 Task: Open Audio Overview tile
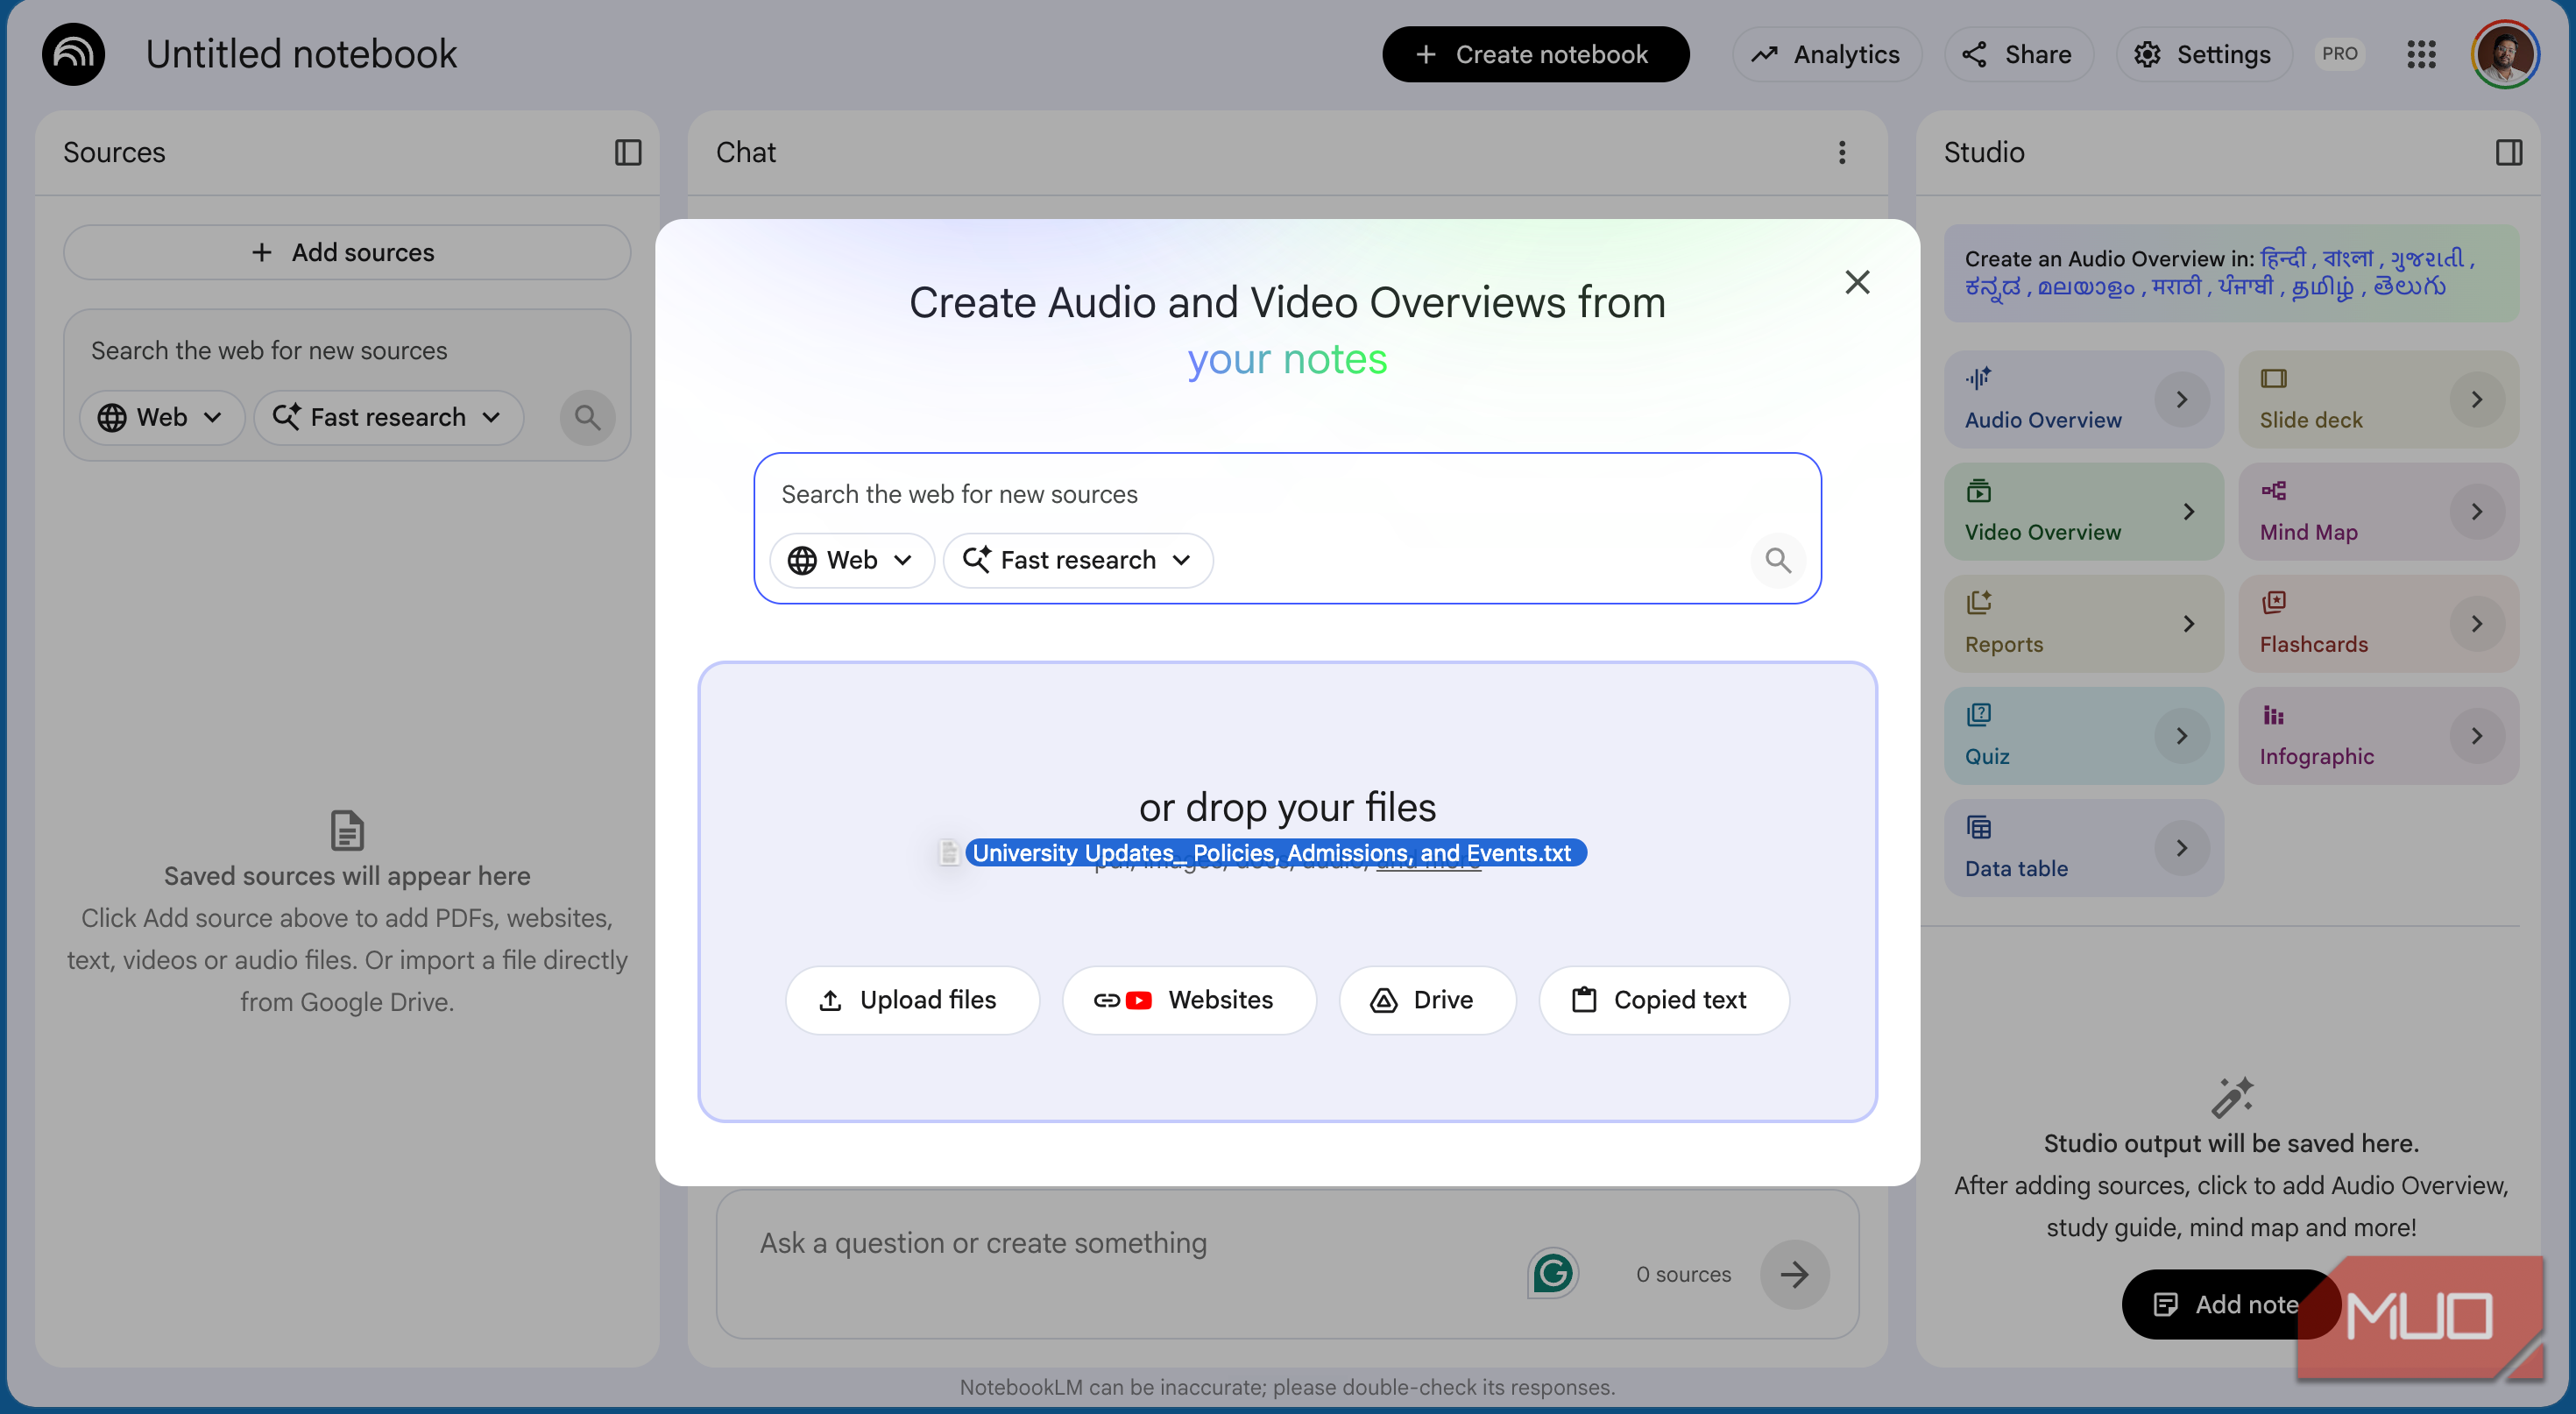[2083, 399]
